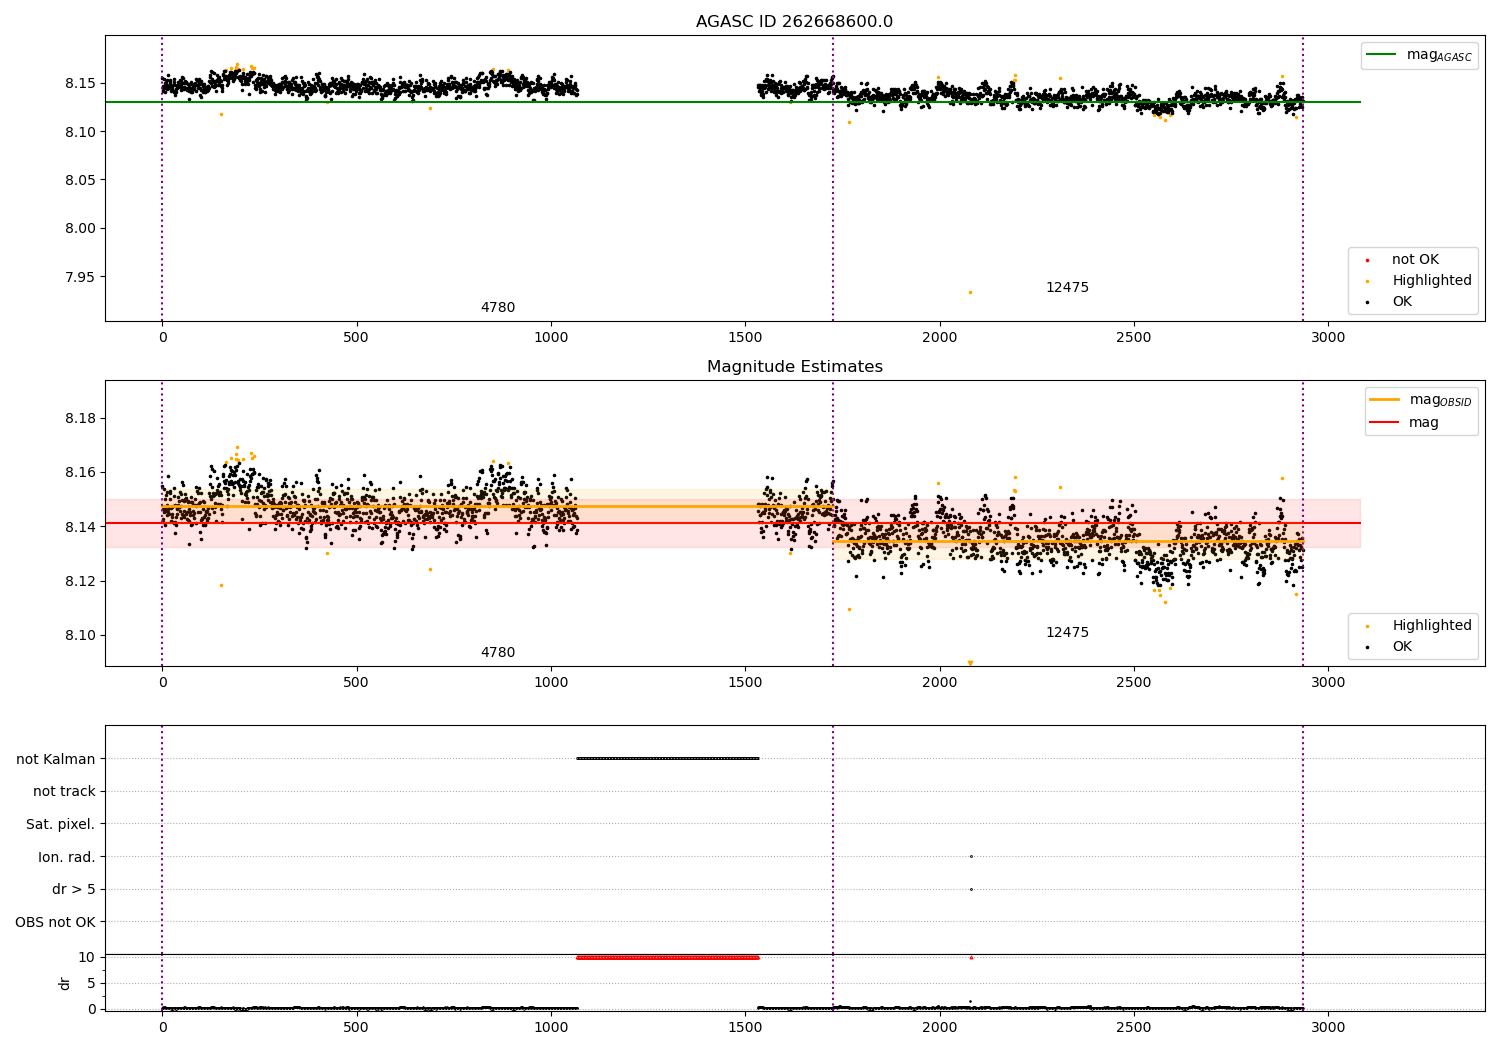
Task: Select "Highlighted" legend entry in Magnitude Estimates plot
Action: 1431,626
